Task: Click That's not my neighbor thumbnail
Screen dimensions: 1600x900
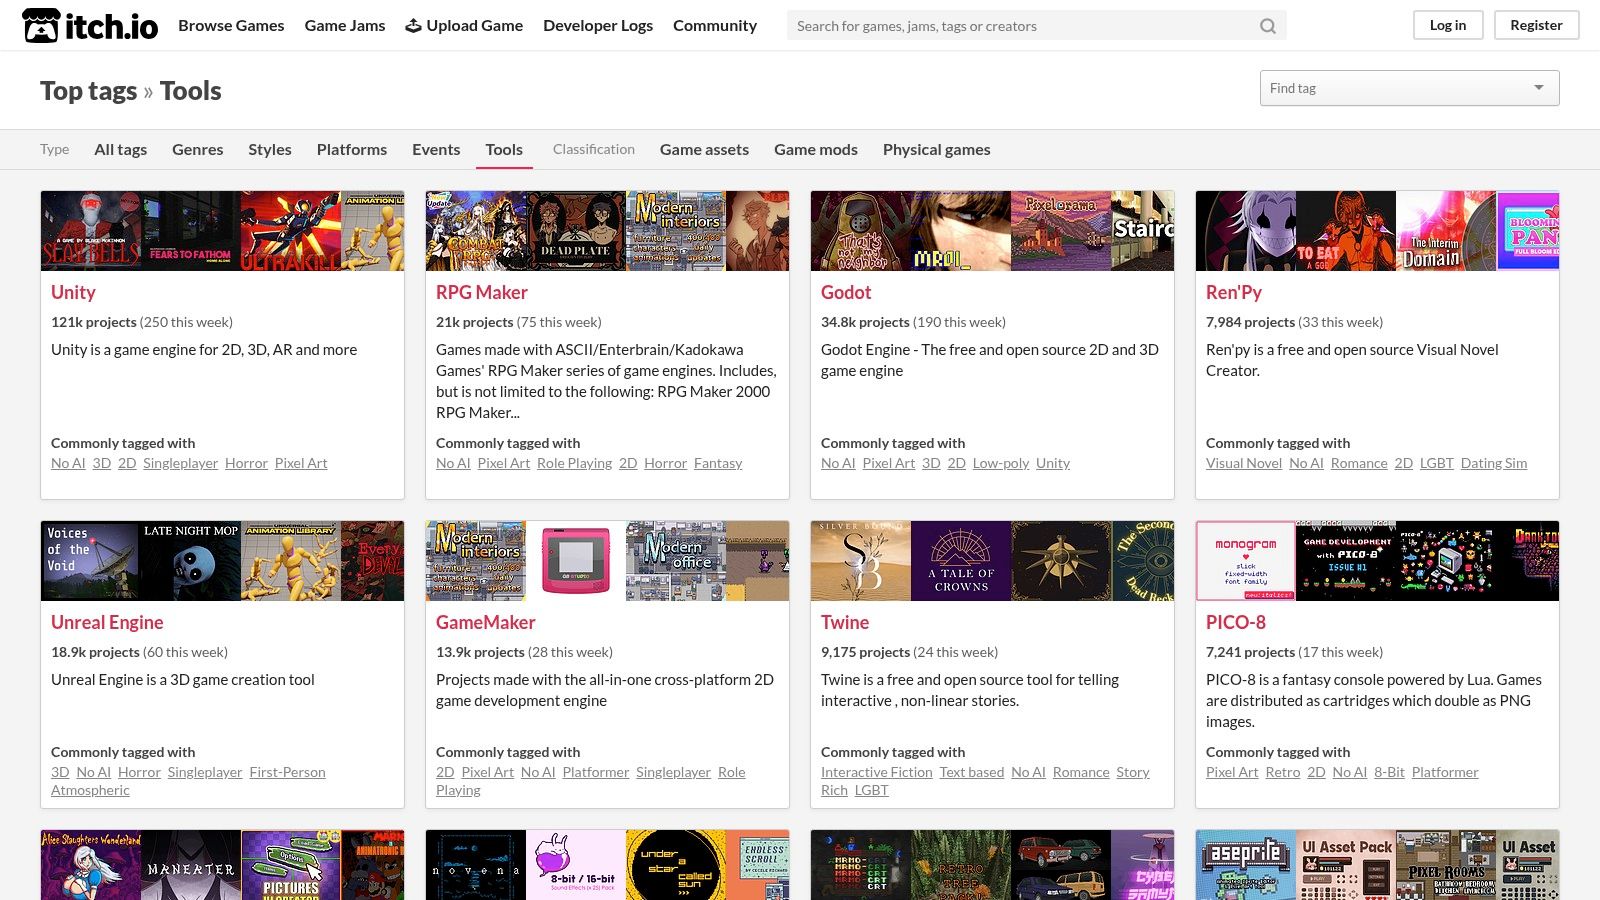Action: pos(861,231)
